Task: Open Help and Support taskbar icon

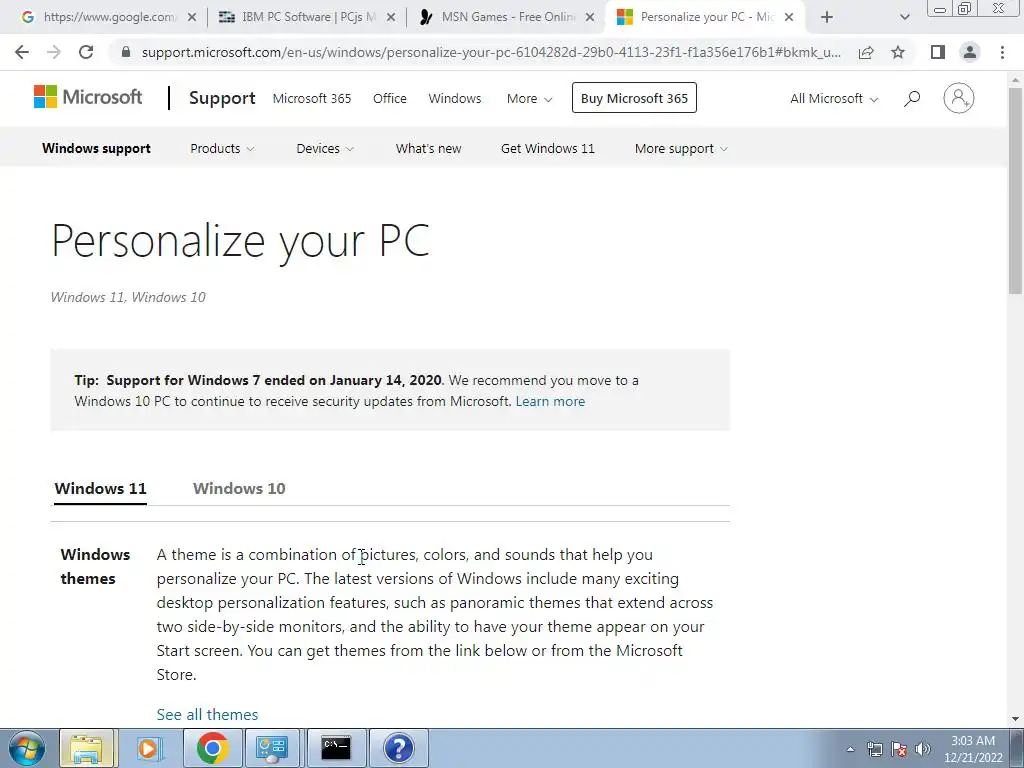Action: (398, 748)
